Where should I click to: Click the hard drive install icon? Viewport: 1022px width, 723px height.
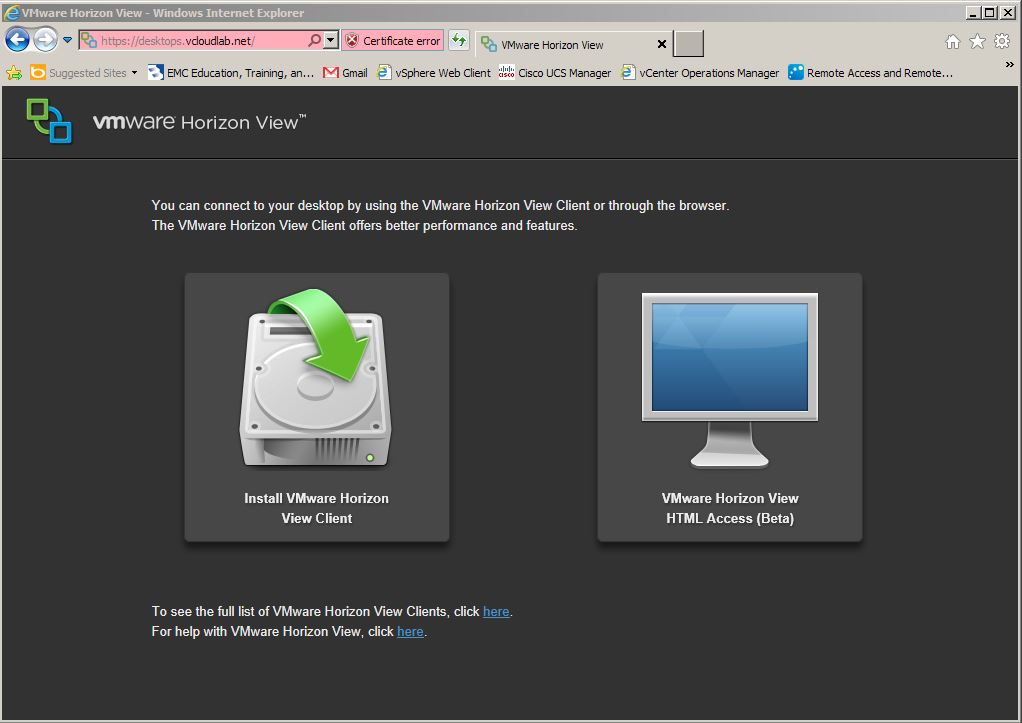[316, 378]
